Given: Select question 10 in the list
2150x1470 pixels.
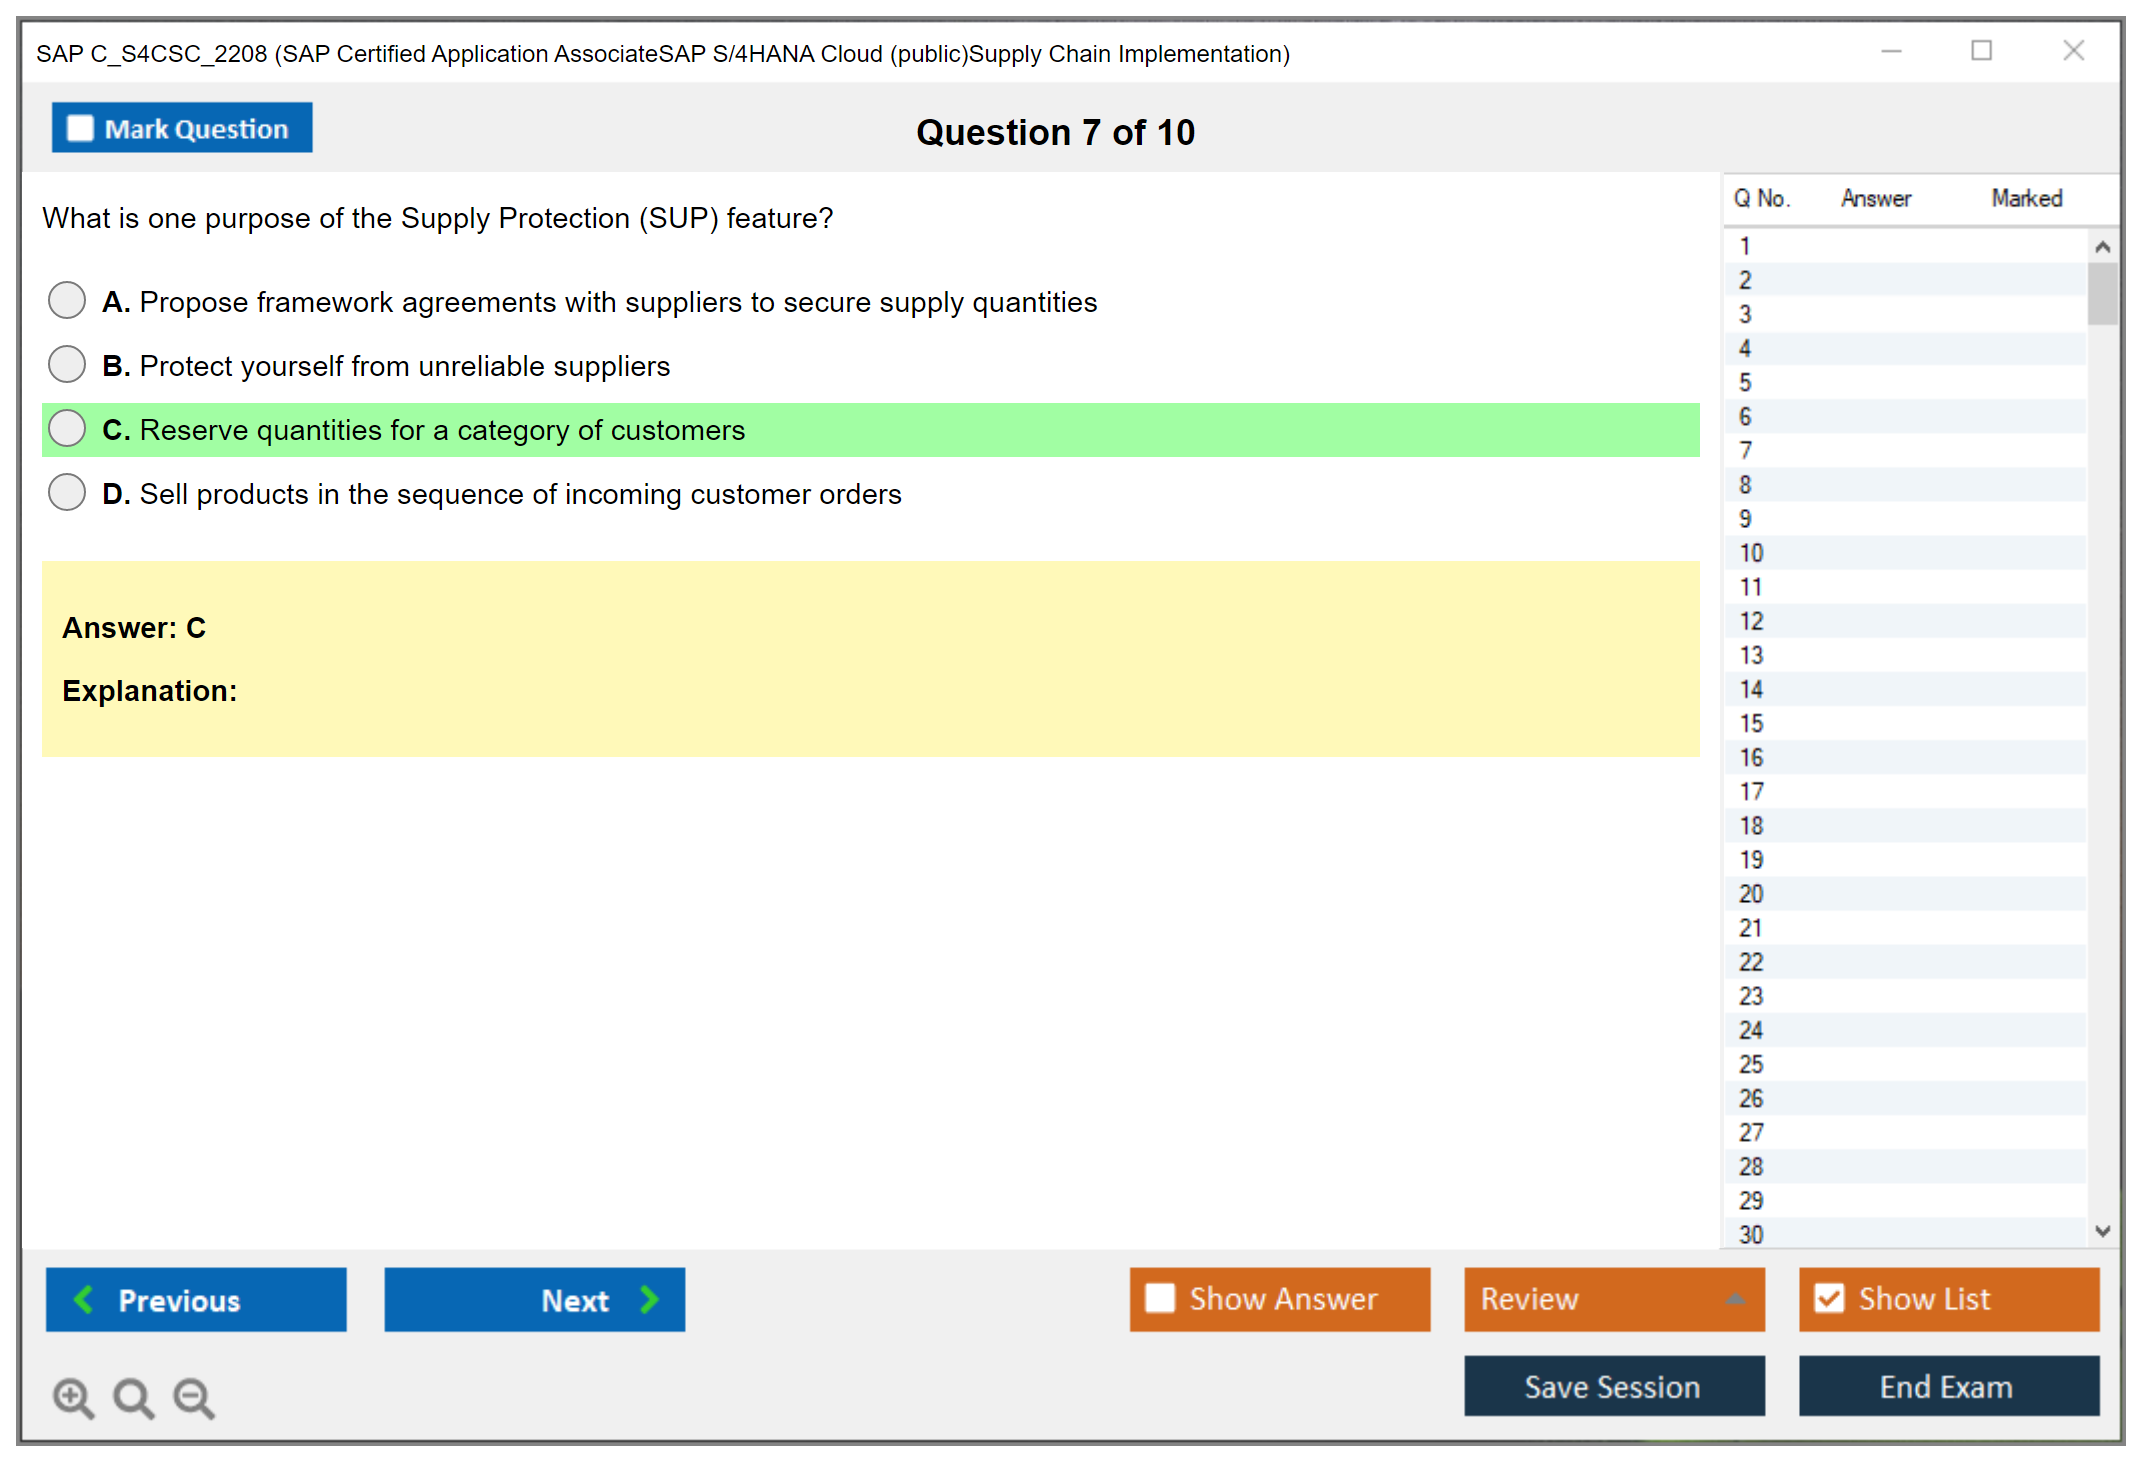Looking at the screenshot, I should click(1751, 553).
